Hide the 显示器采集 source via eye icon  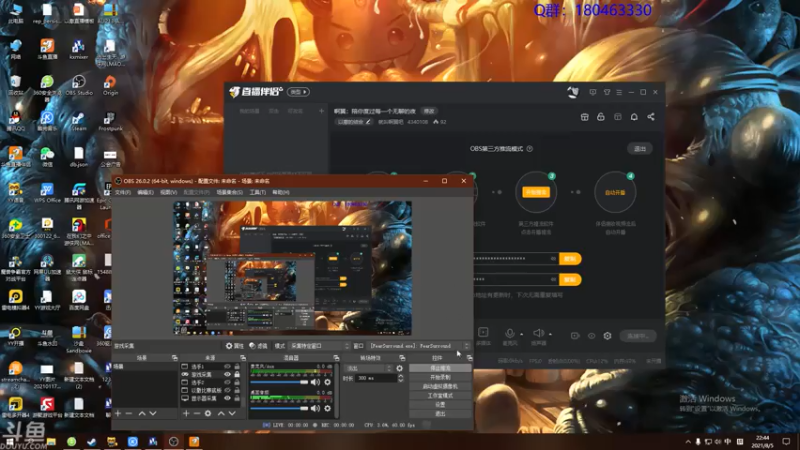(x=228, y=398)
